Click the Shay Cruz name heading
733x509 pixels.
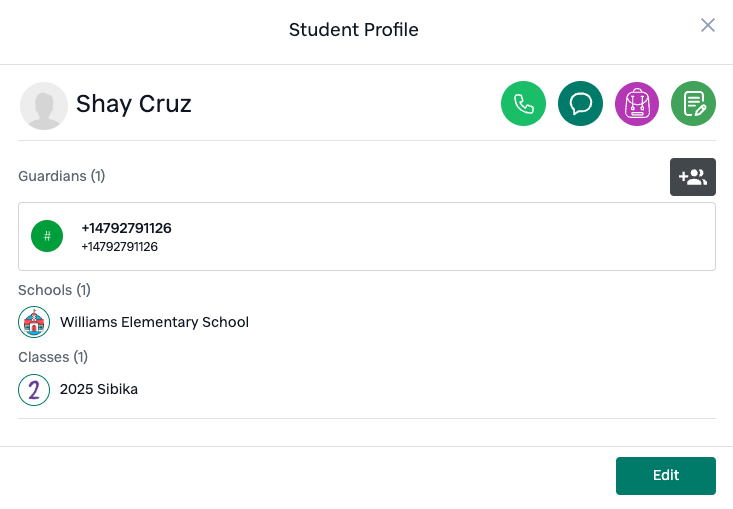click(134, 104)
